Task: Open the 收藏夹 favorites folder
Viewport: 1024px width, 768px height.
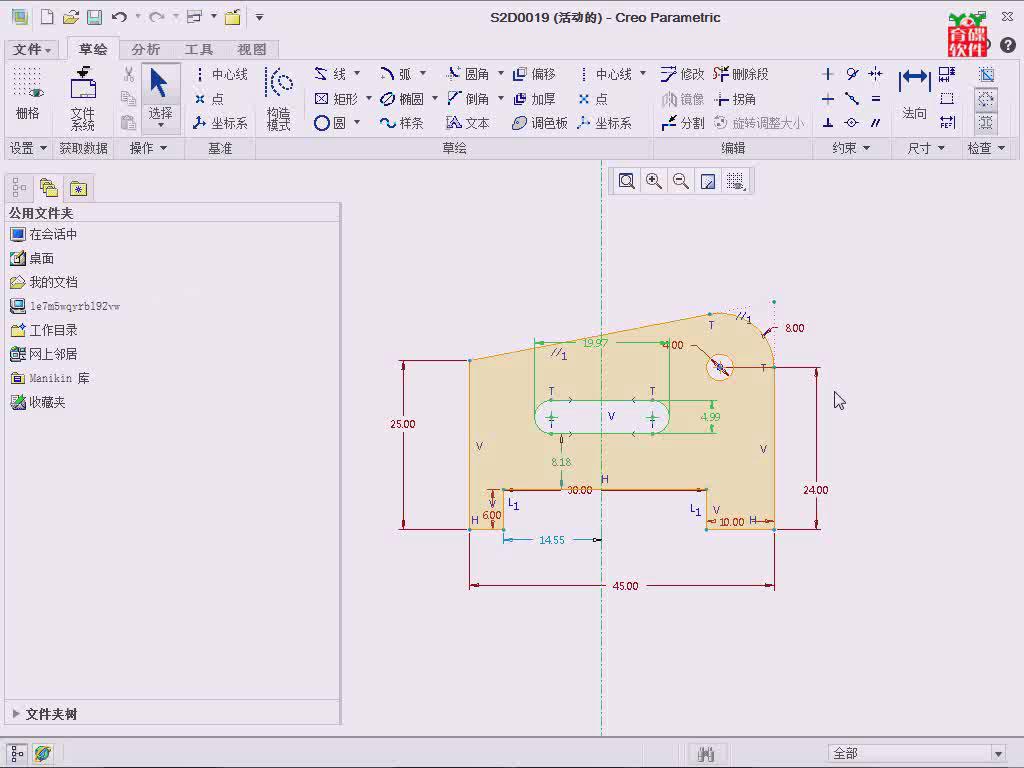Action: click(38, 402)
